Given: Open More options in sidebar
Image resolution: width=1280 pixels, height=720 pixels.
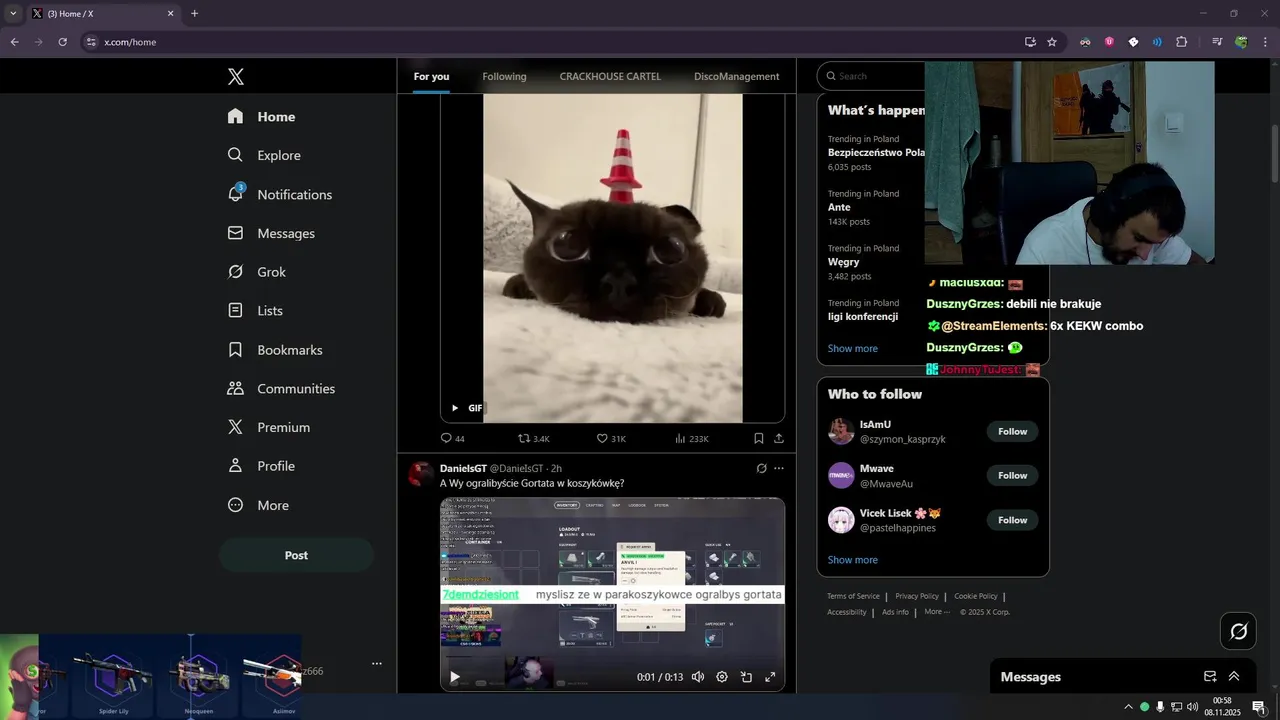Looking at the screenshot, I should (259, 505).
